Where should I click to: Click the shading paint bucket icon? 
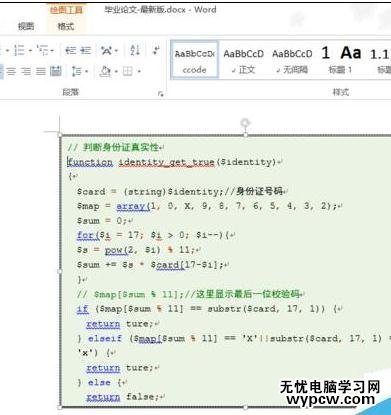[106, 71]
